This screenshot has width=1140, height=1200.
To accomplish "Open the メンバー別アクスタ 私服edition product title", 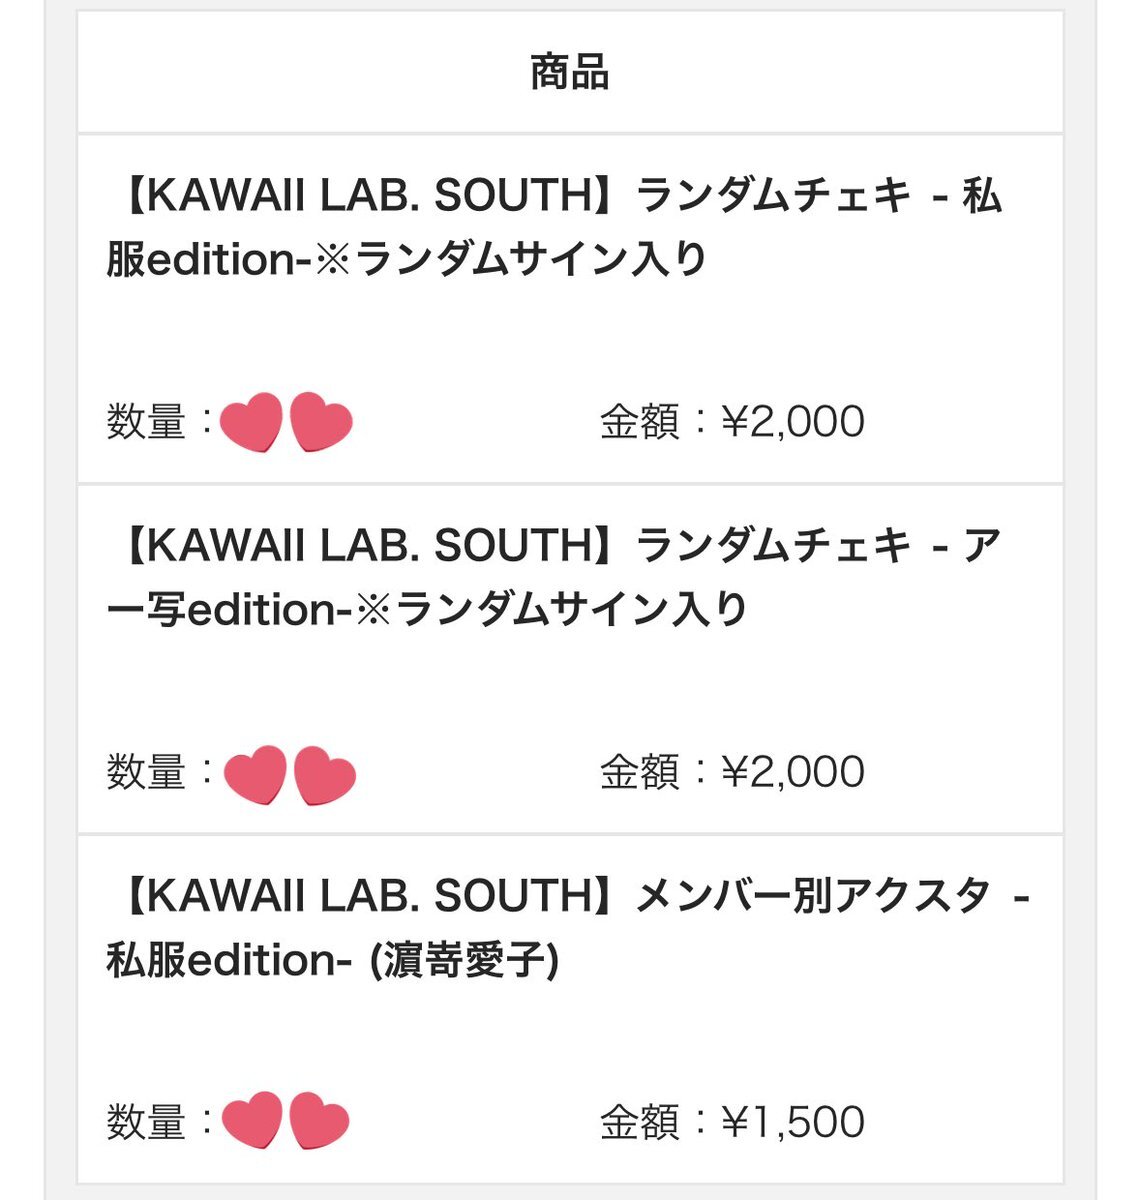I will [x=570, y=927].
